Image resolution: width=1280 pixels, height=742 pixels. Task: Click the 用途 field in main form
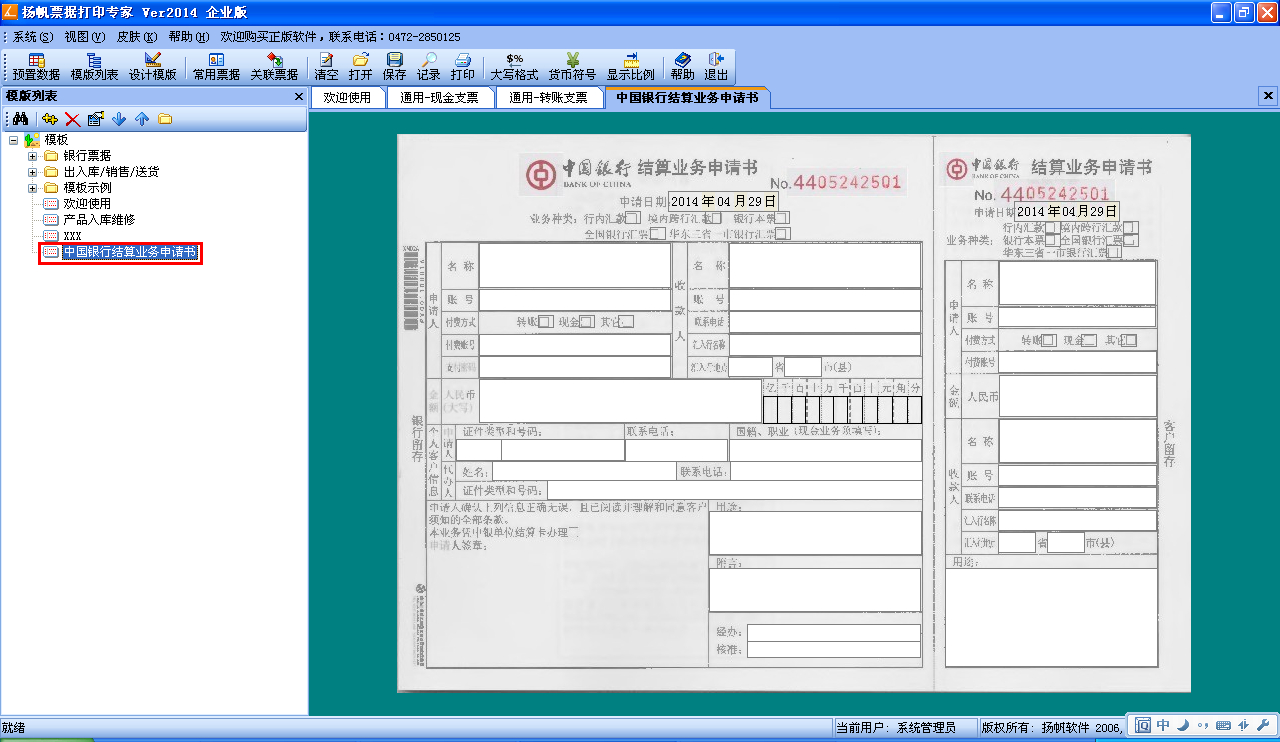tap(815, 532)
